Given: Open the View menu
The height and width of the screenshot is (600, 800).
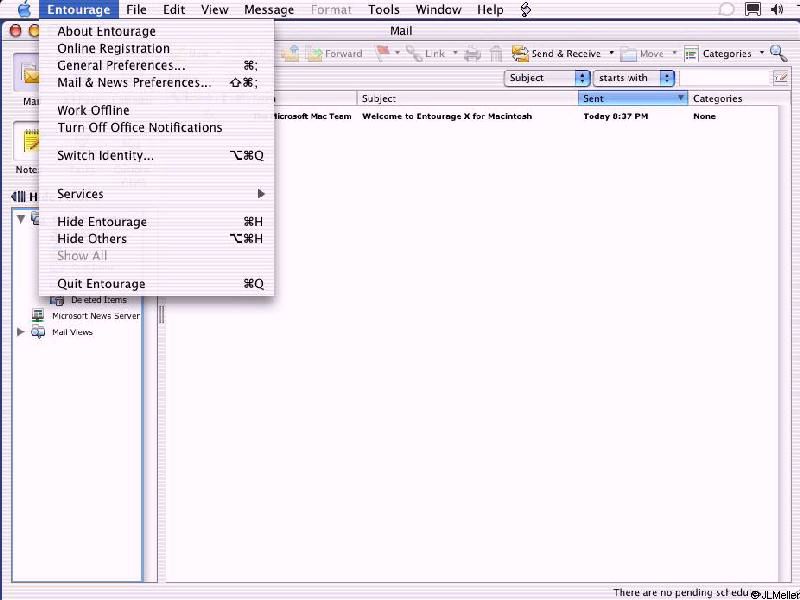Looking at the screenshot, I should point(214,9).
